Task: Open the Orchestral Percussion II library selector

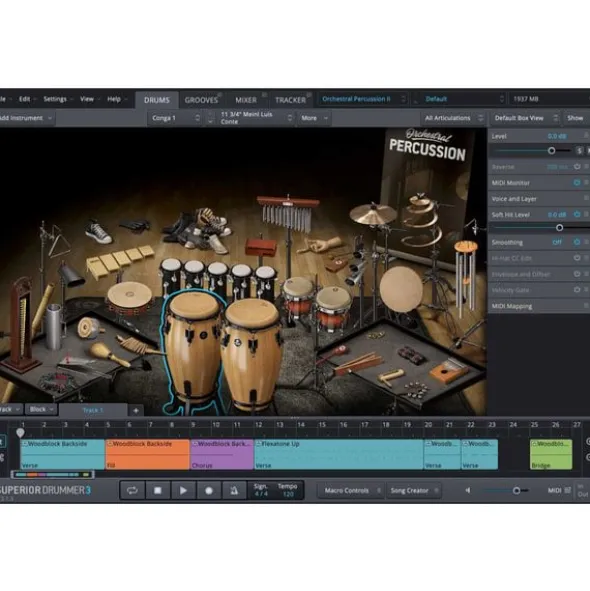Action: click(363, 99)
